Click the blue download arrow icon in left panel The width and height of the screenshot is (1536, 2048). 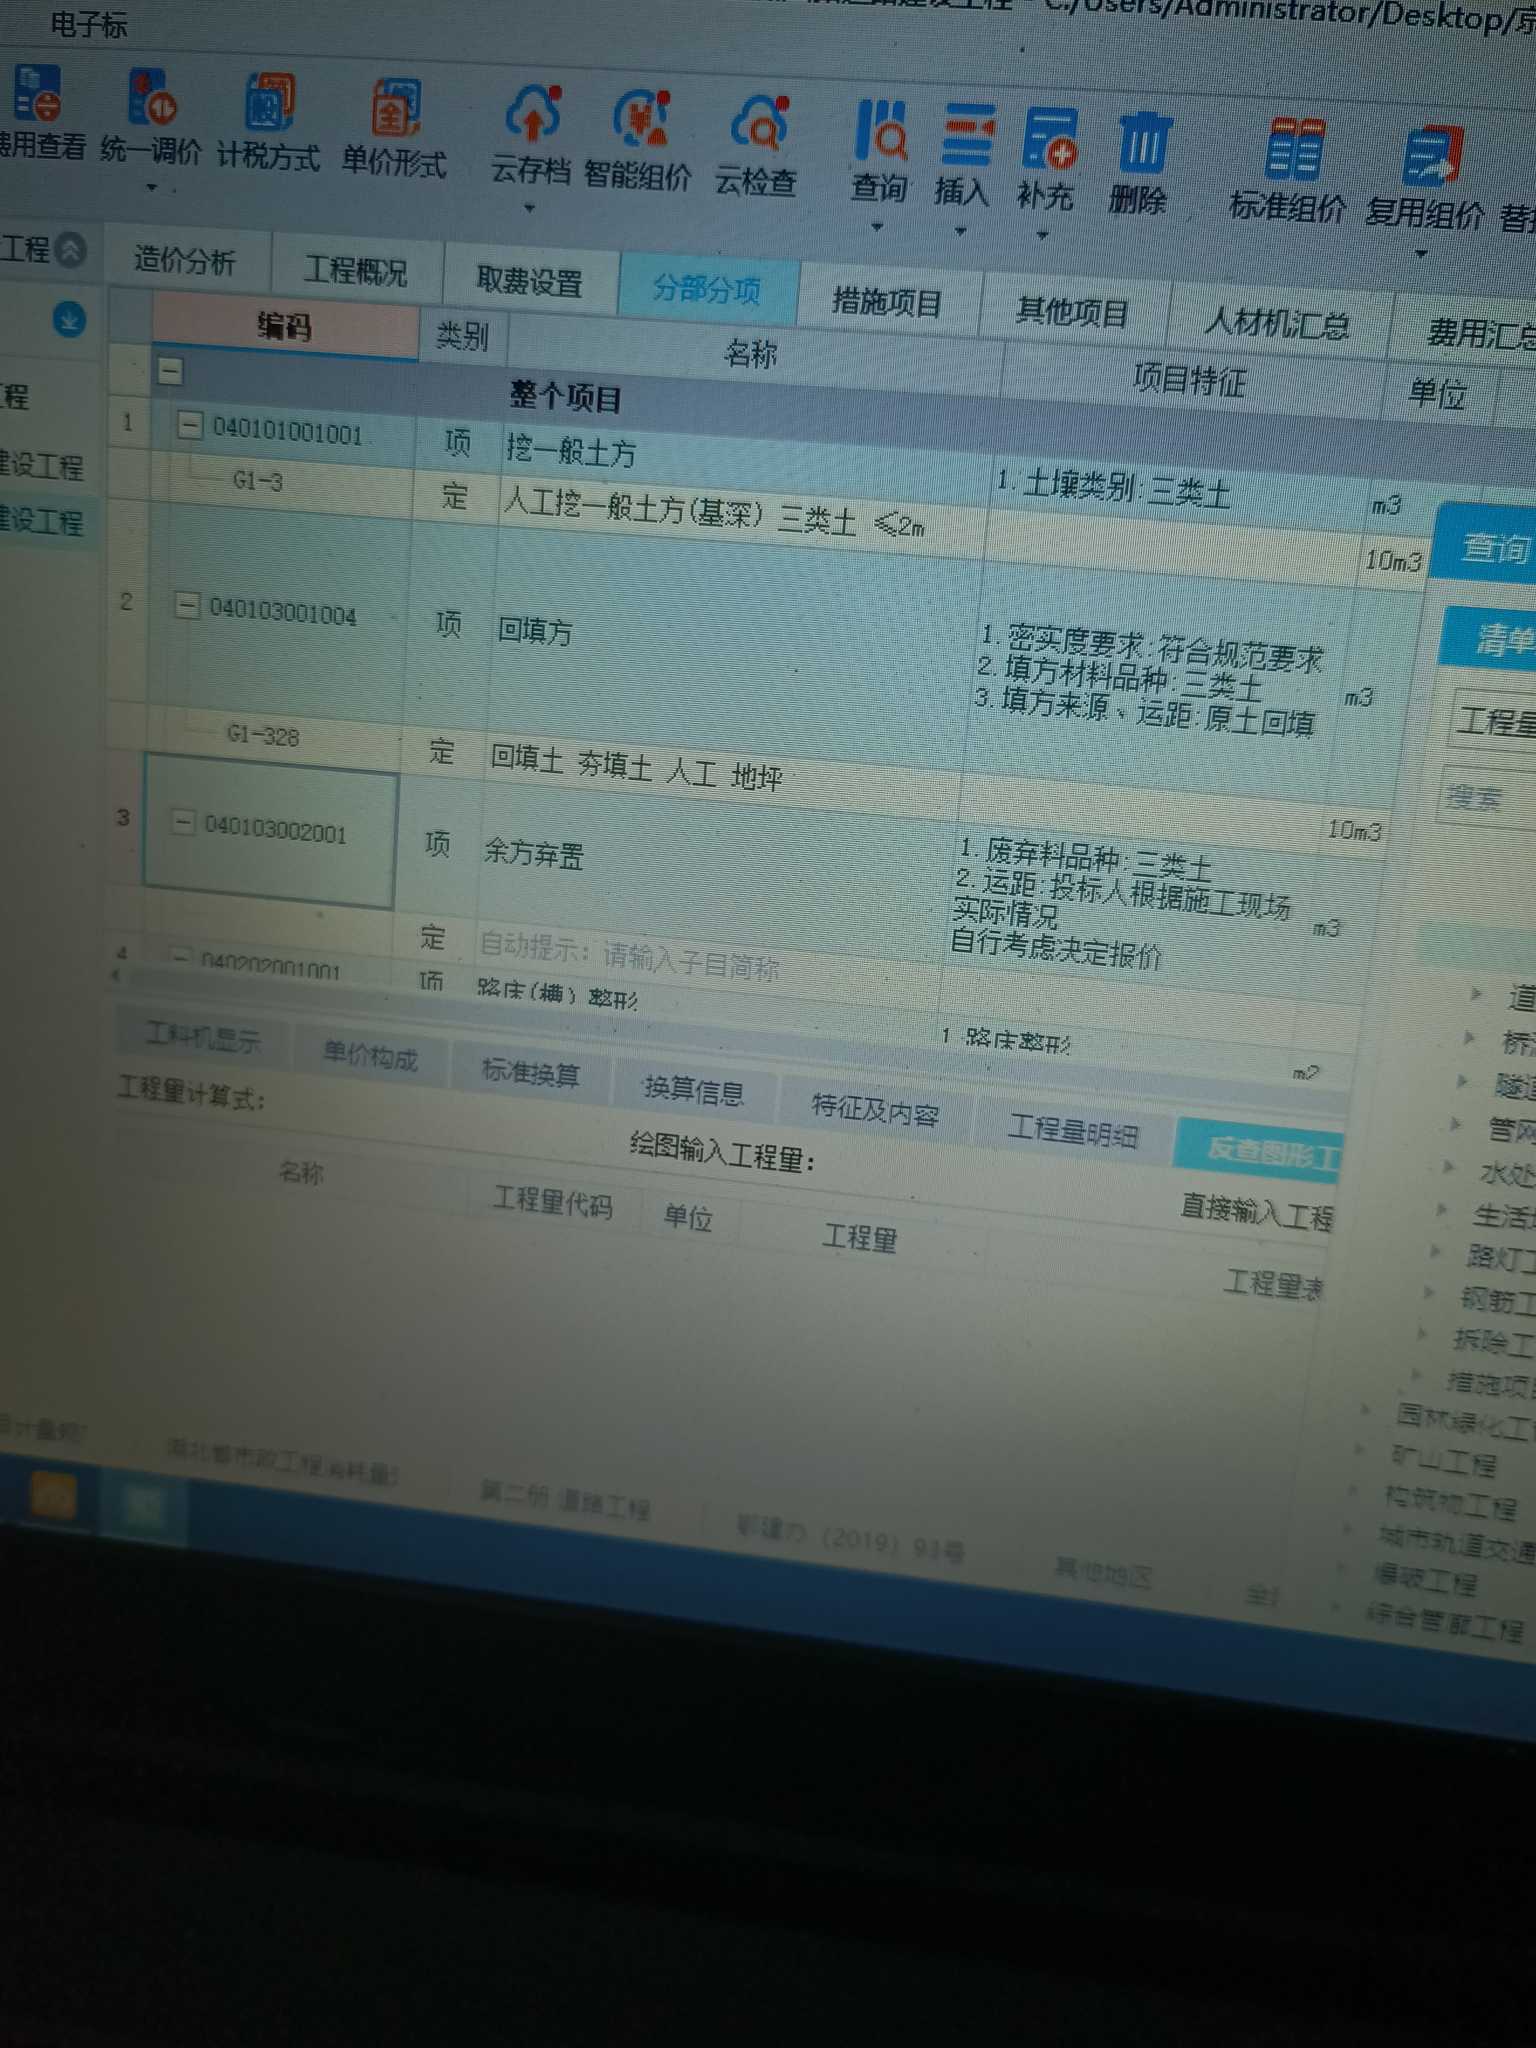click(68, 320)
